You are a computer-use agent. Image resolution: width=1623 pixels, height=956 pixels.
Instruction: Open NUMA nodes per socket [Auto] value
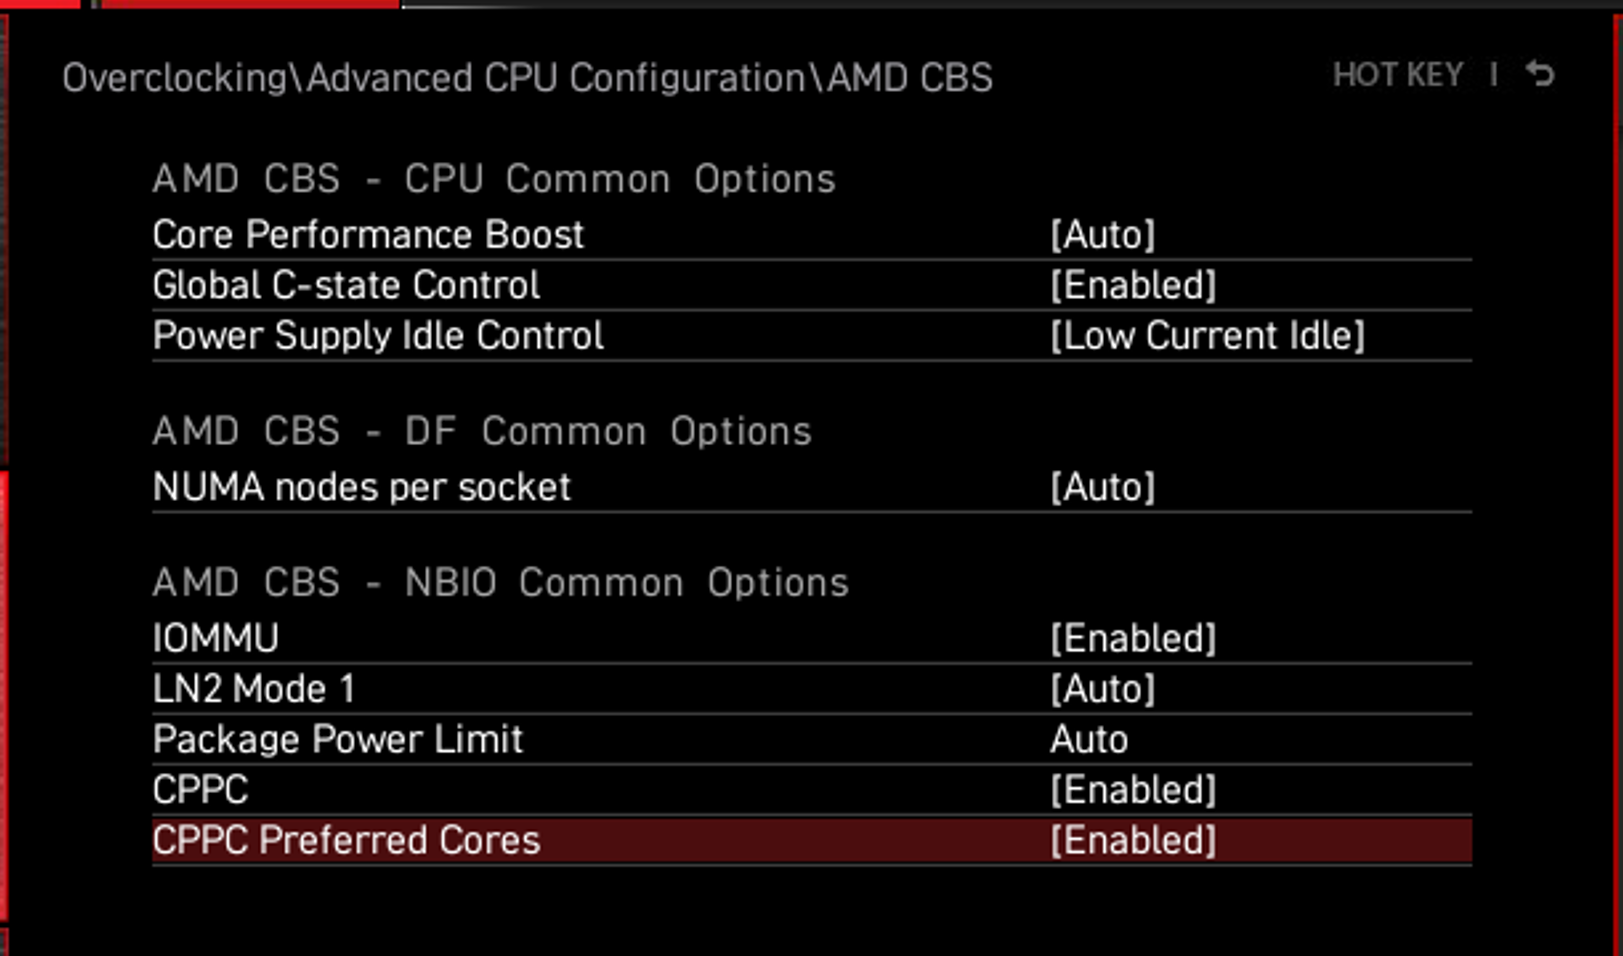(1102, 488)
